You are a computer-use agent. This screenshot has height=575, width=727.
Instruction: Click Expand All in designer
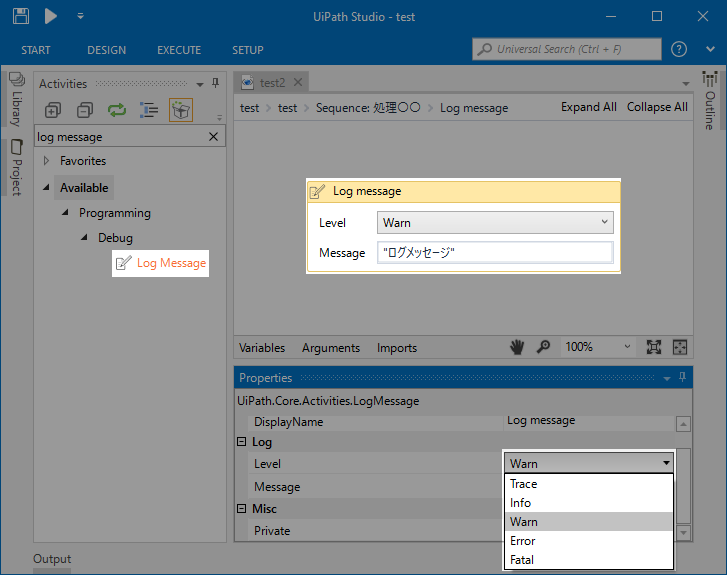pos(589,107)
